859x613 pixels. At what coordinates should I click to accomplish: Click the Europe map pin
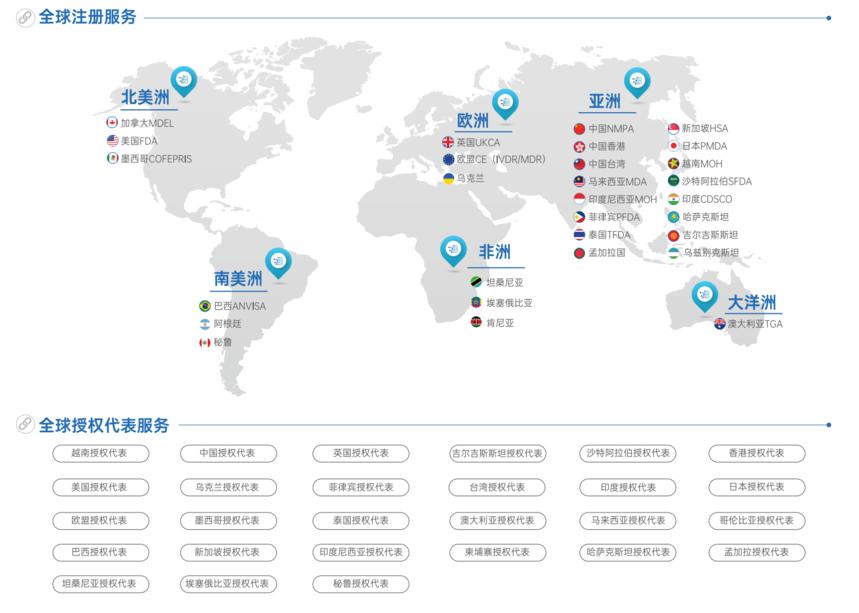505,104
